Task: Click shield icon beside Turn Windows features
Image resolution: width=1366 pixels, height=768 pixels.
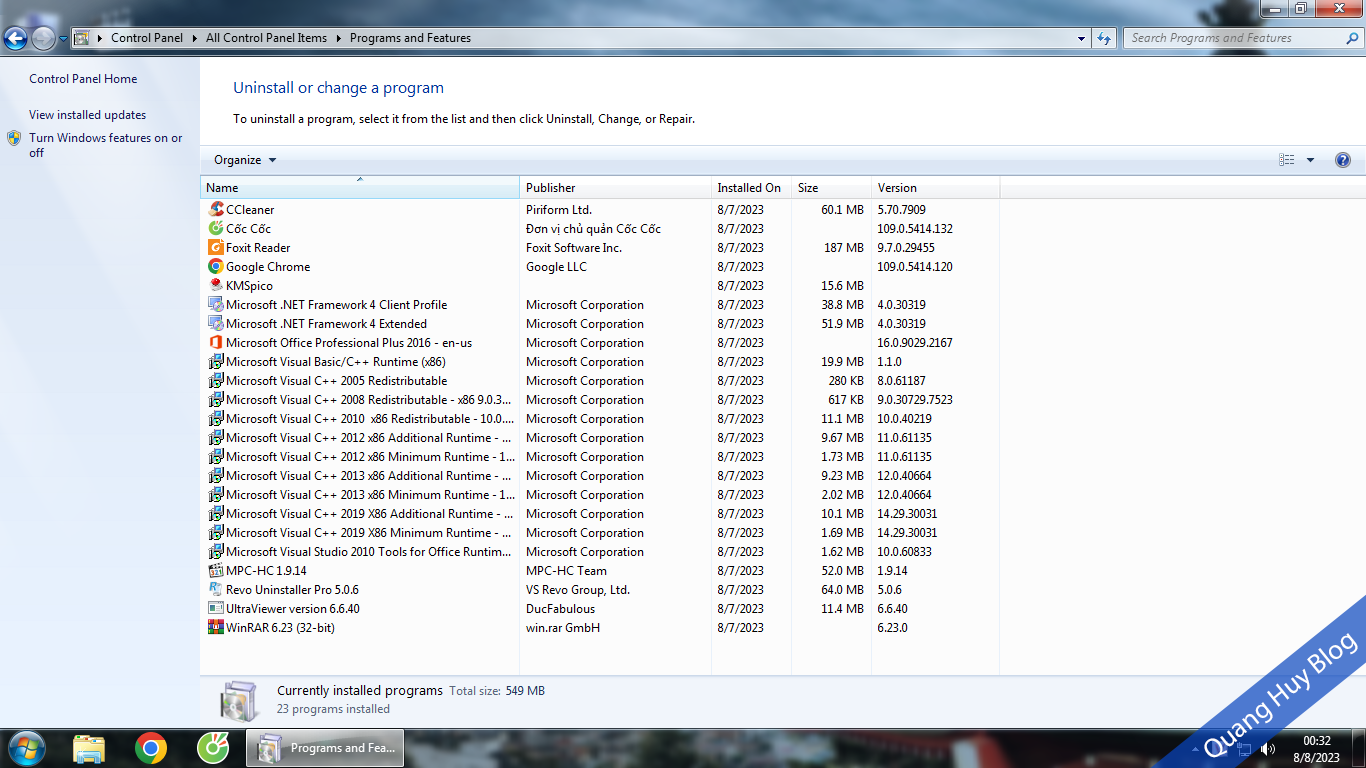Action: point(14,138)
